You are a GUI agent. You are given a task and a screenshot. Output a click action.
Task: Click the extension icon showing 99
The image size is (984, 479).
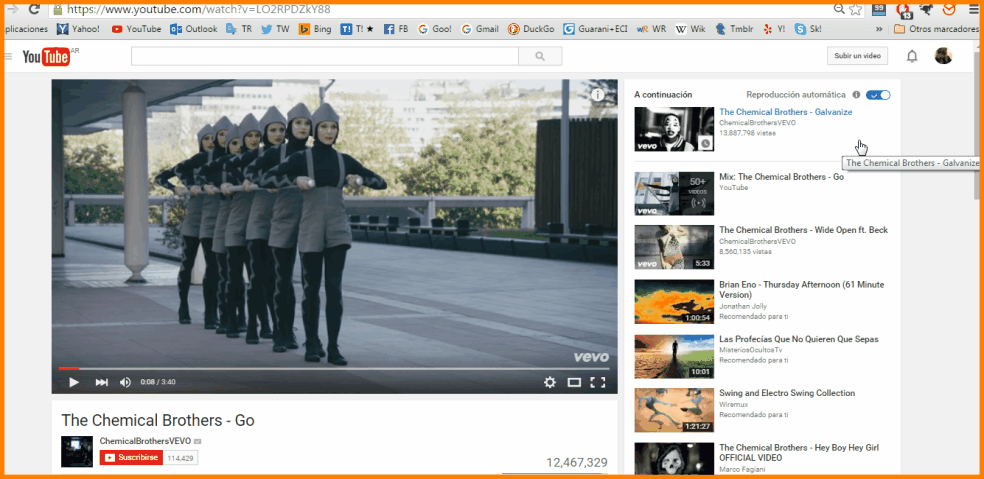[879, 9]
